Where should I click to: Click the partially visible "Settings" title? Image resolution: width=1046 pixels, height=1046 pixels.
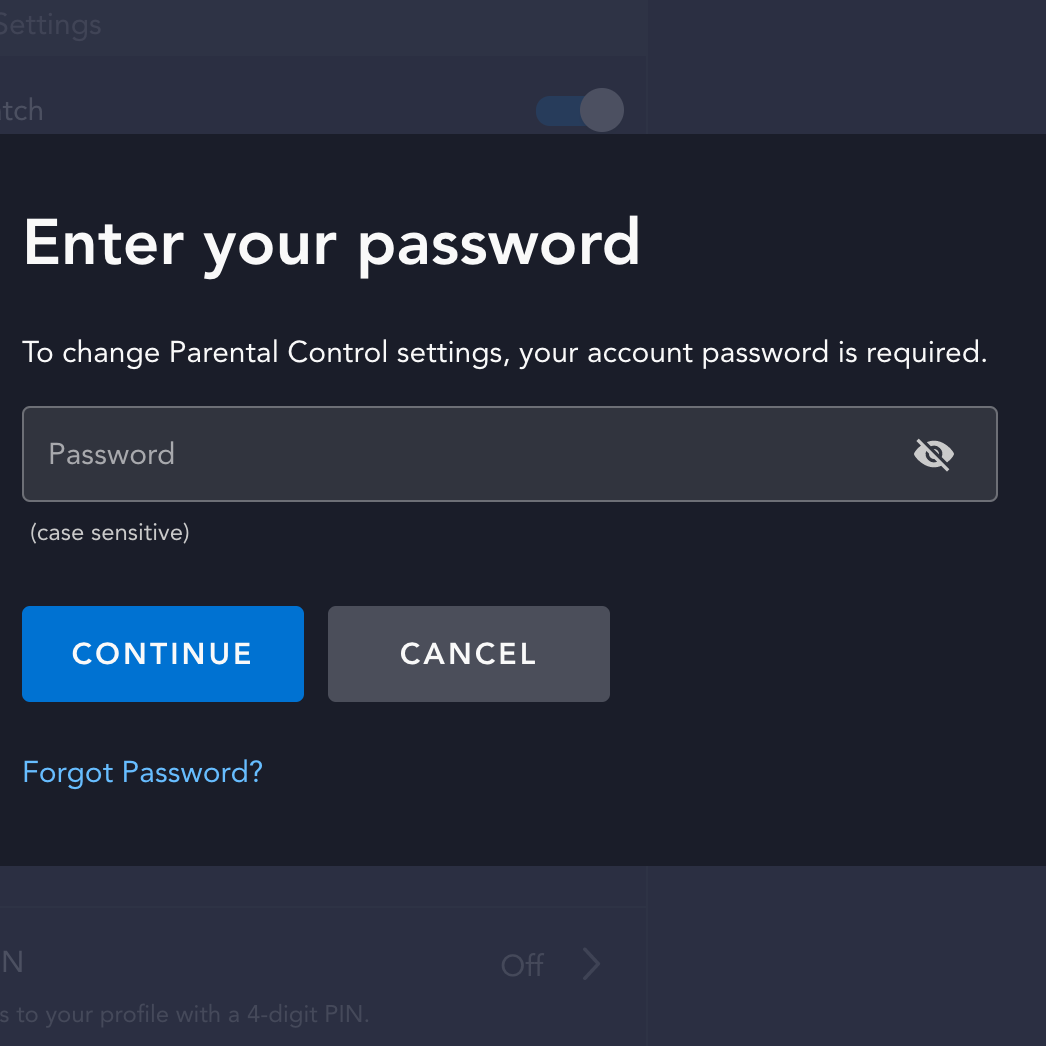(50, 24)
